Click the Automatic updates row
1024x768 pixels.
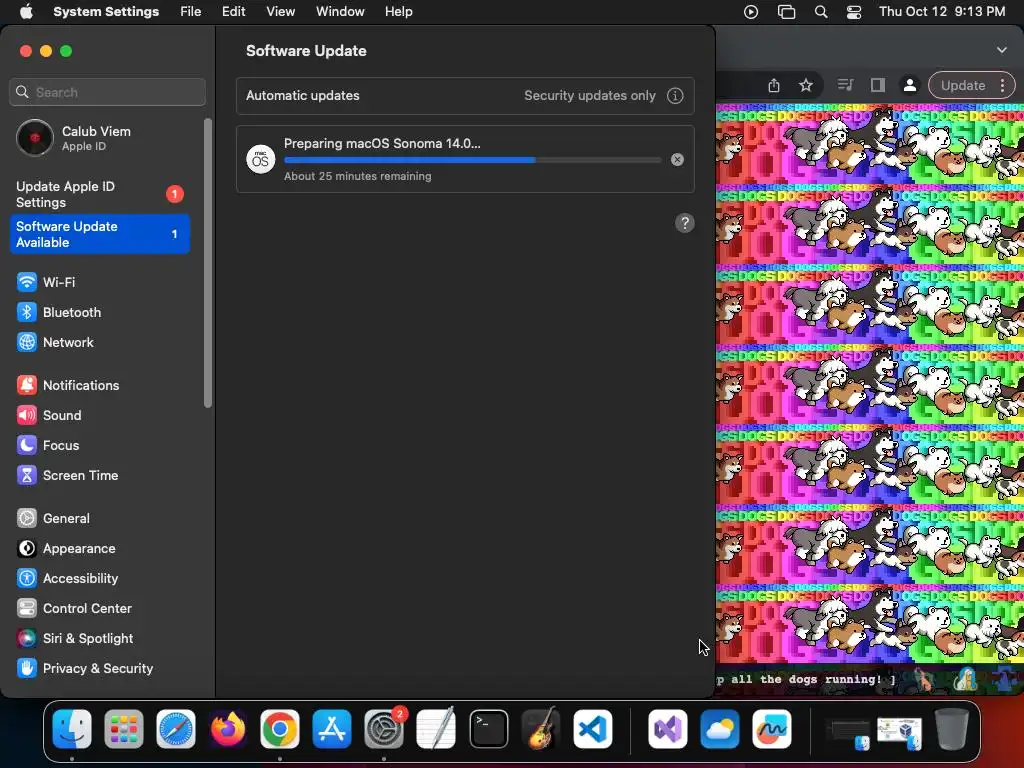(x=465, y=96)
